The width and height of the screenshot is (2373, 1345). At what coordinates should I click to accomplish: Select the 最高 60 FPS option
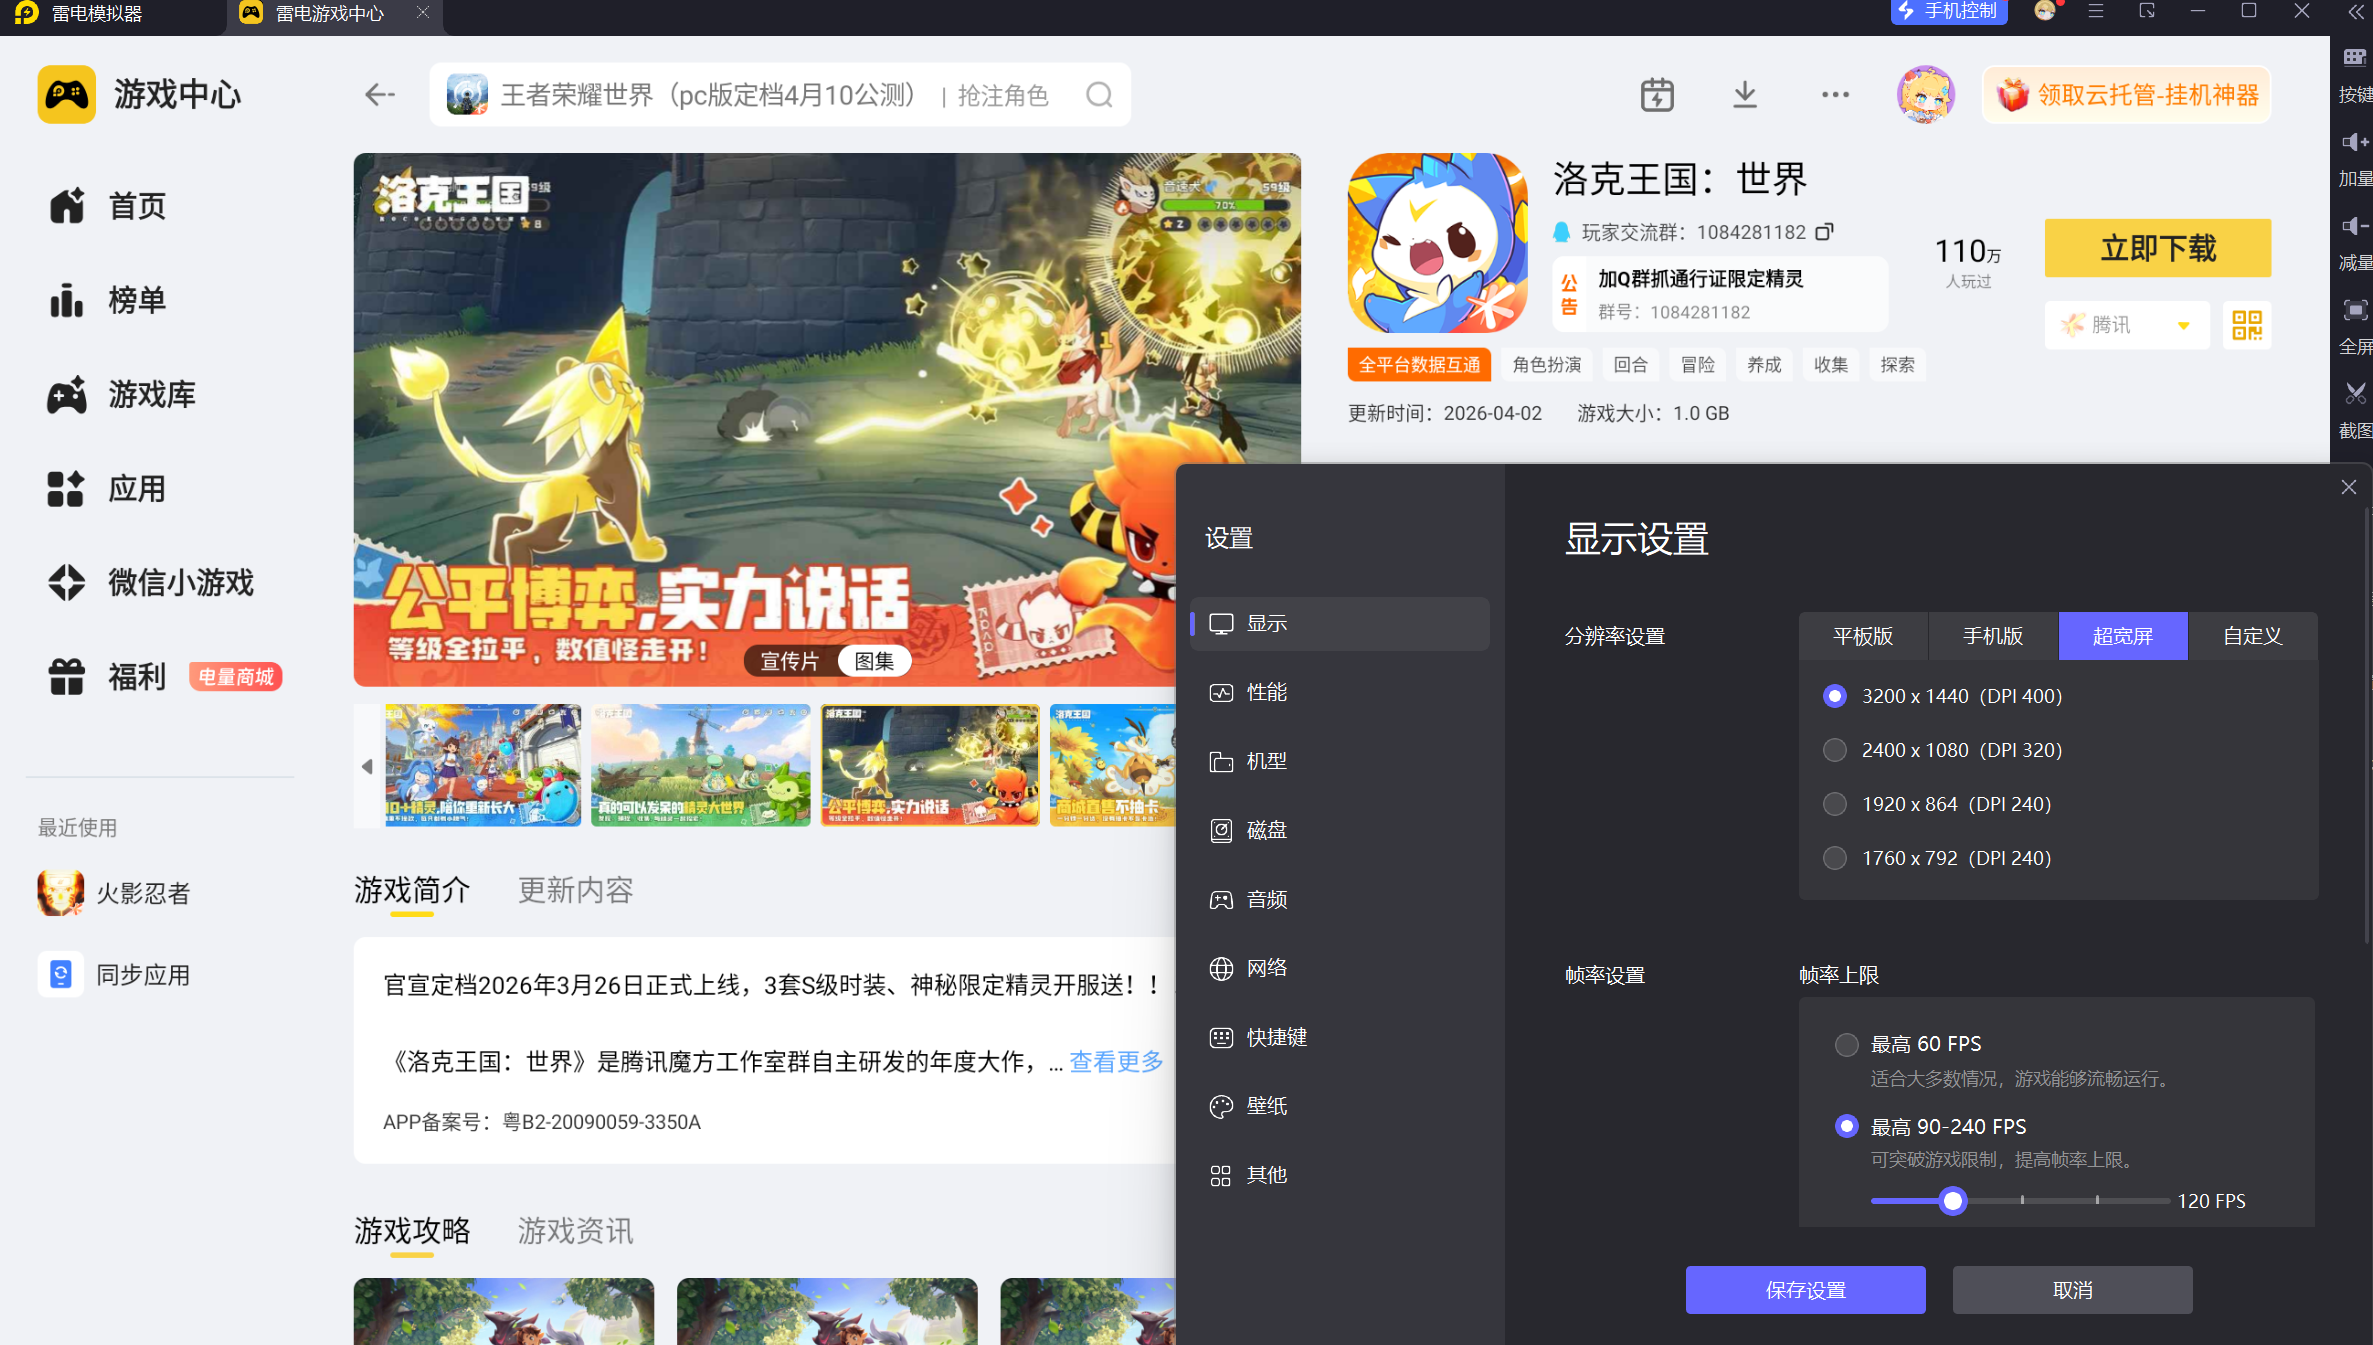click(x=1847, y=1044)
